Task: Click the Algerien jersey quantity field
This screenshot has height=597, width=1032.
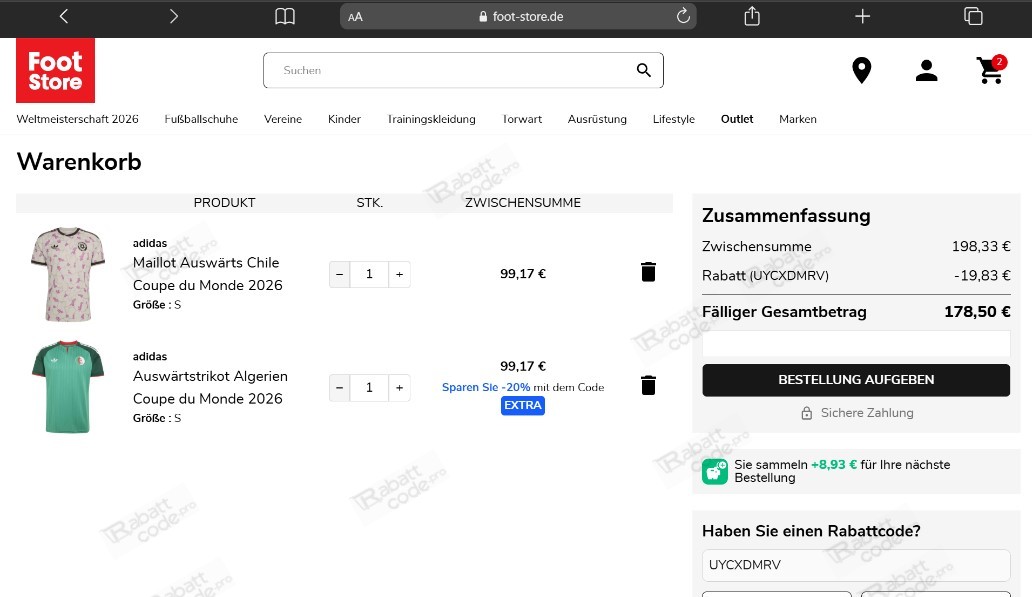Action: click(369, 388)
